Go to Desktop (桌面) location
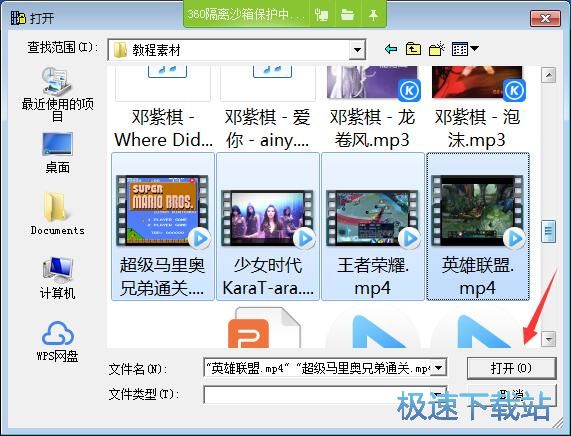 point(57,153)
